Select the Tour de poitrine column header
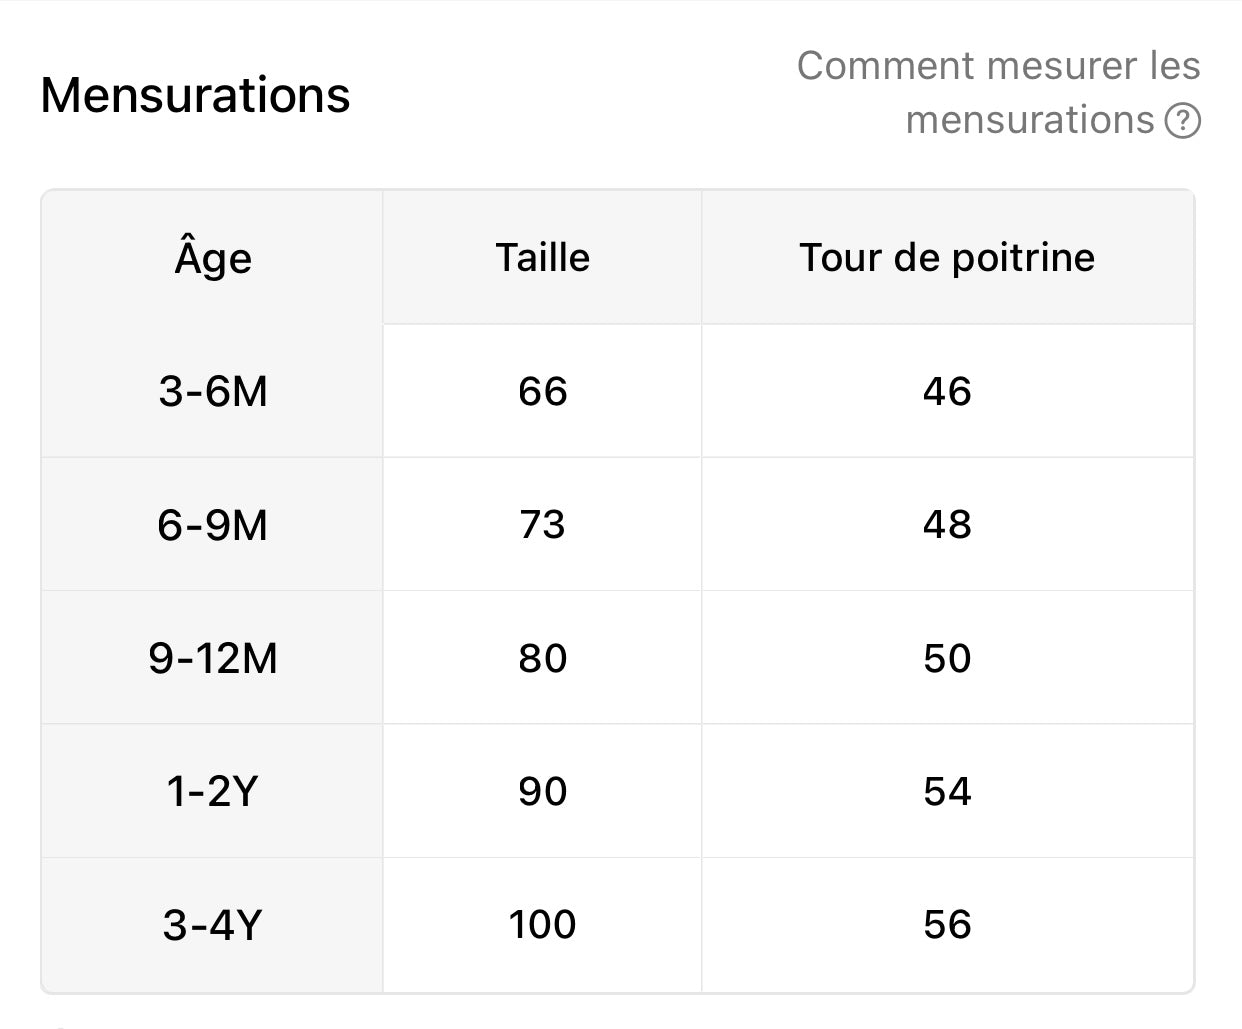 (947, 257)
